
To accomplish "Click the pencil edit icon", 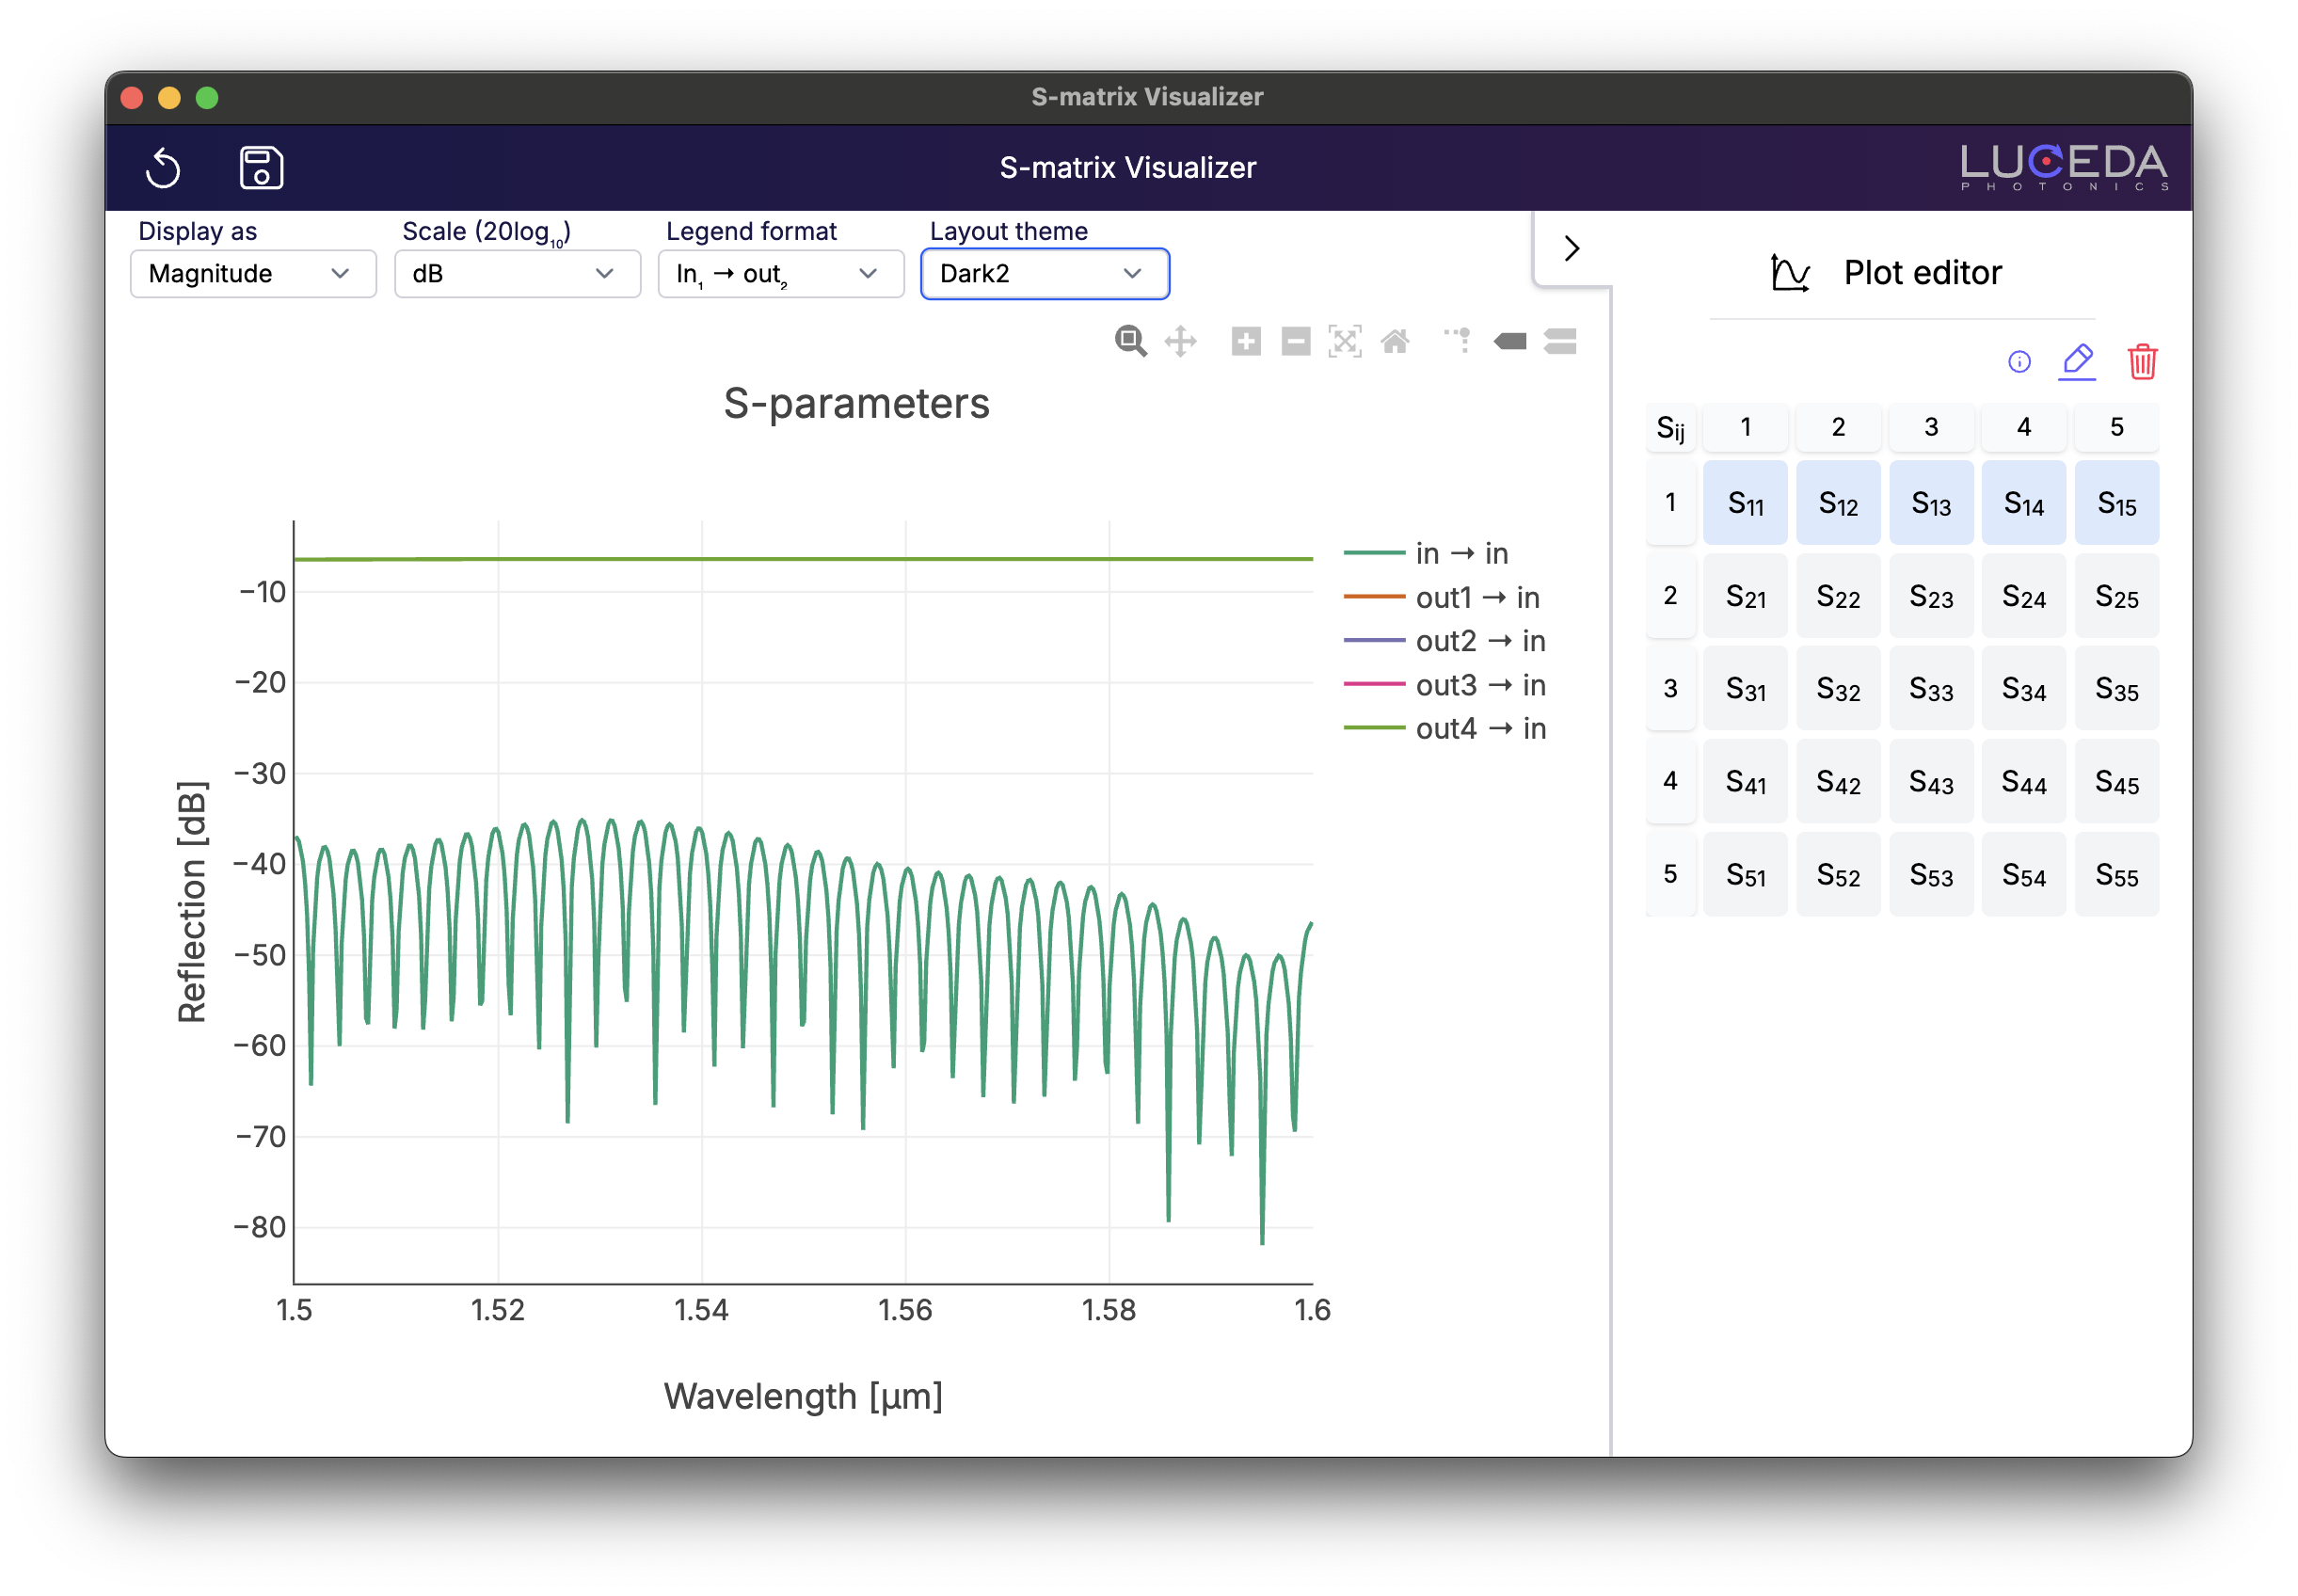I will tap(2078, 360).
